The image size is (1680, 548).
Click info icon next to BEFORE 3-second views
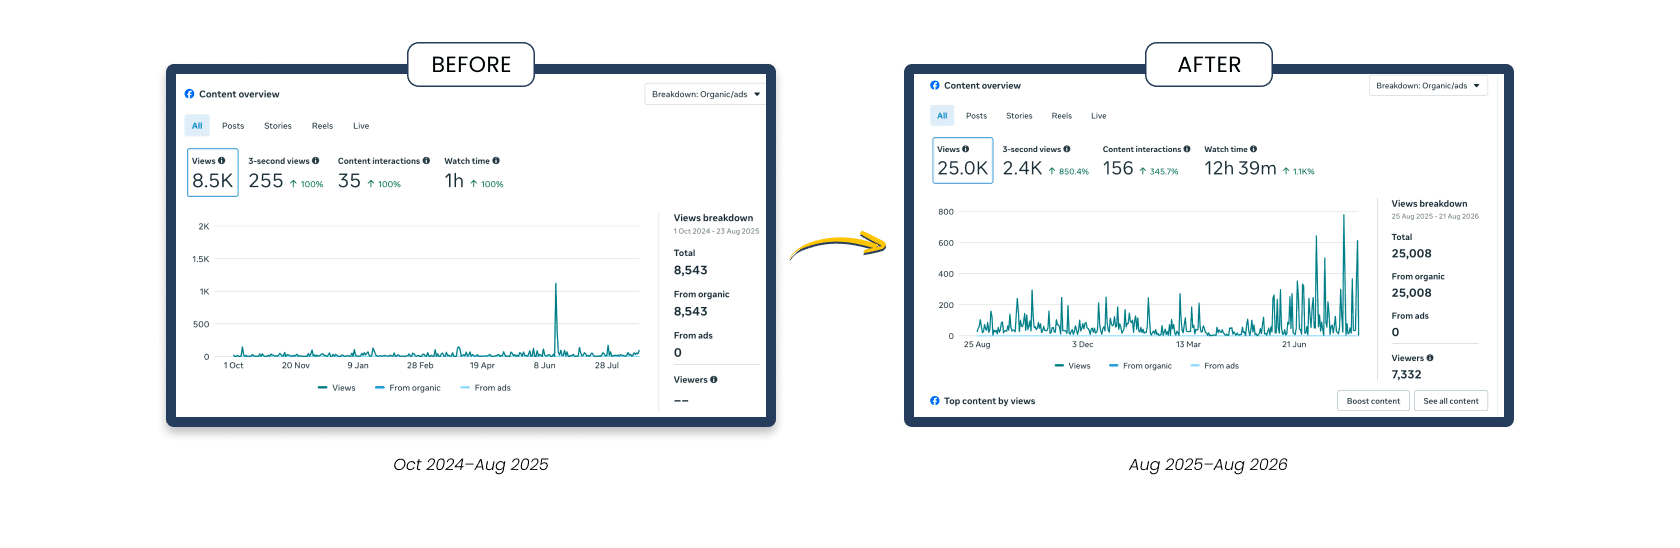pyautogui.click(x=316, y=161)
